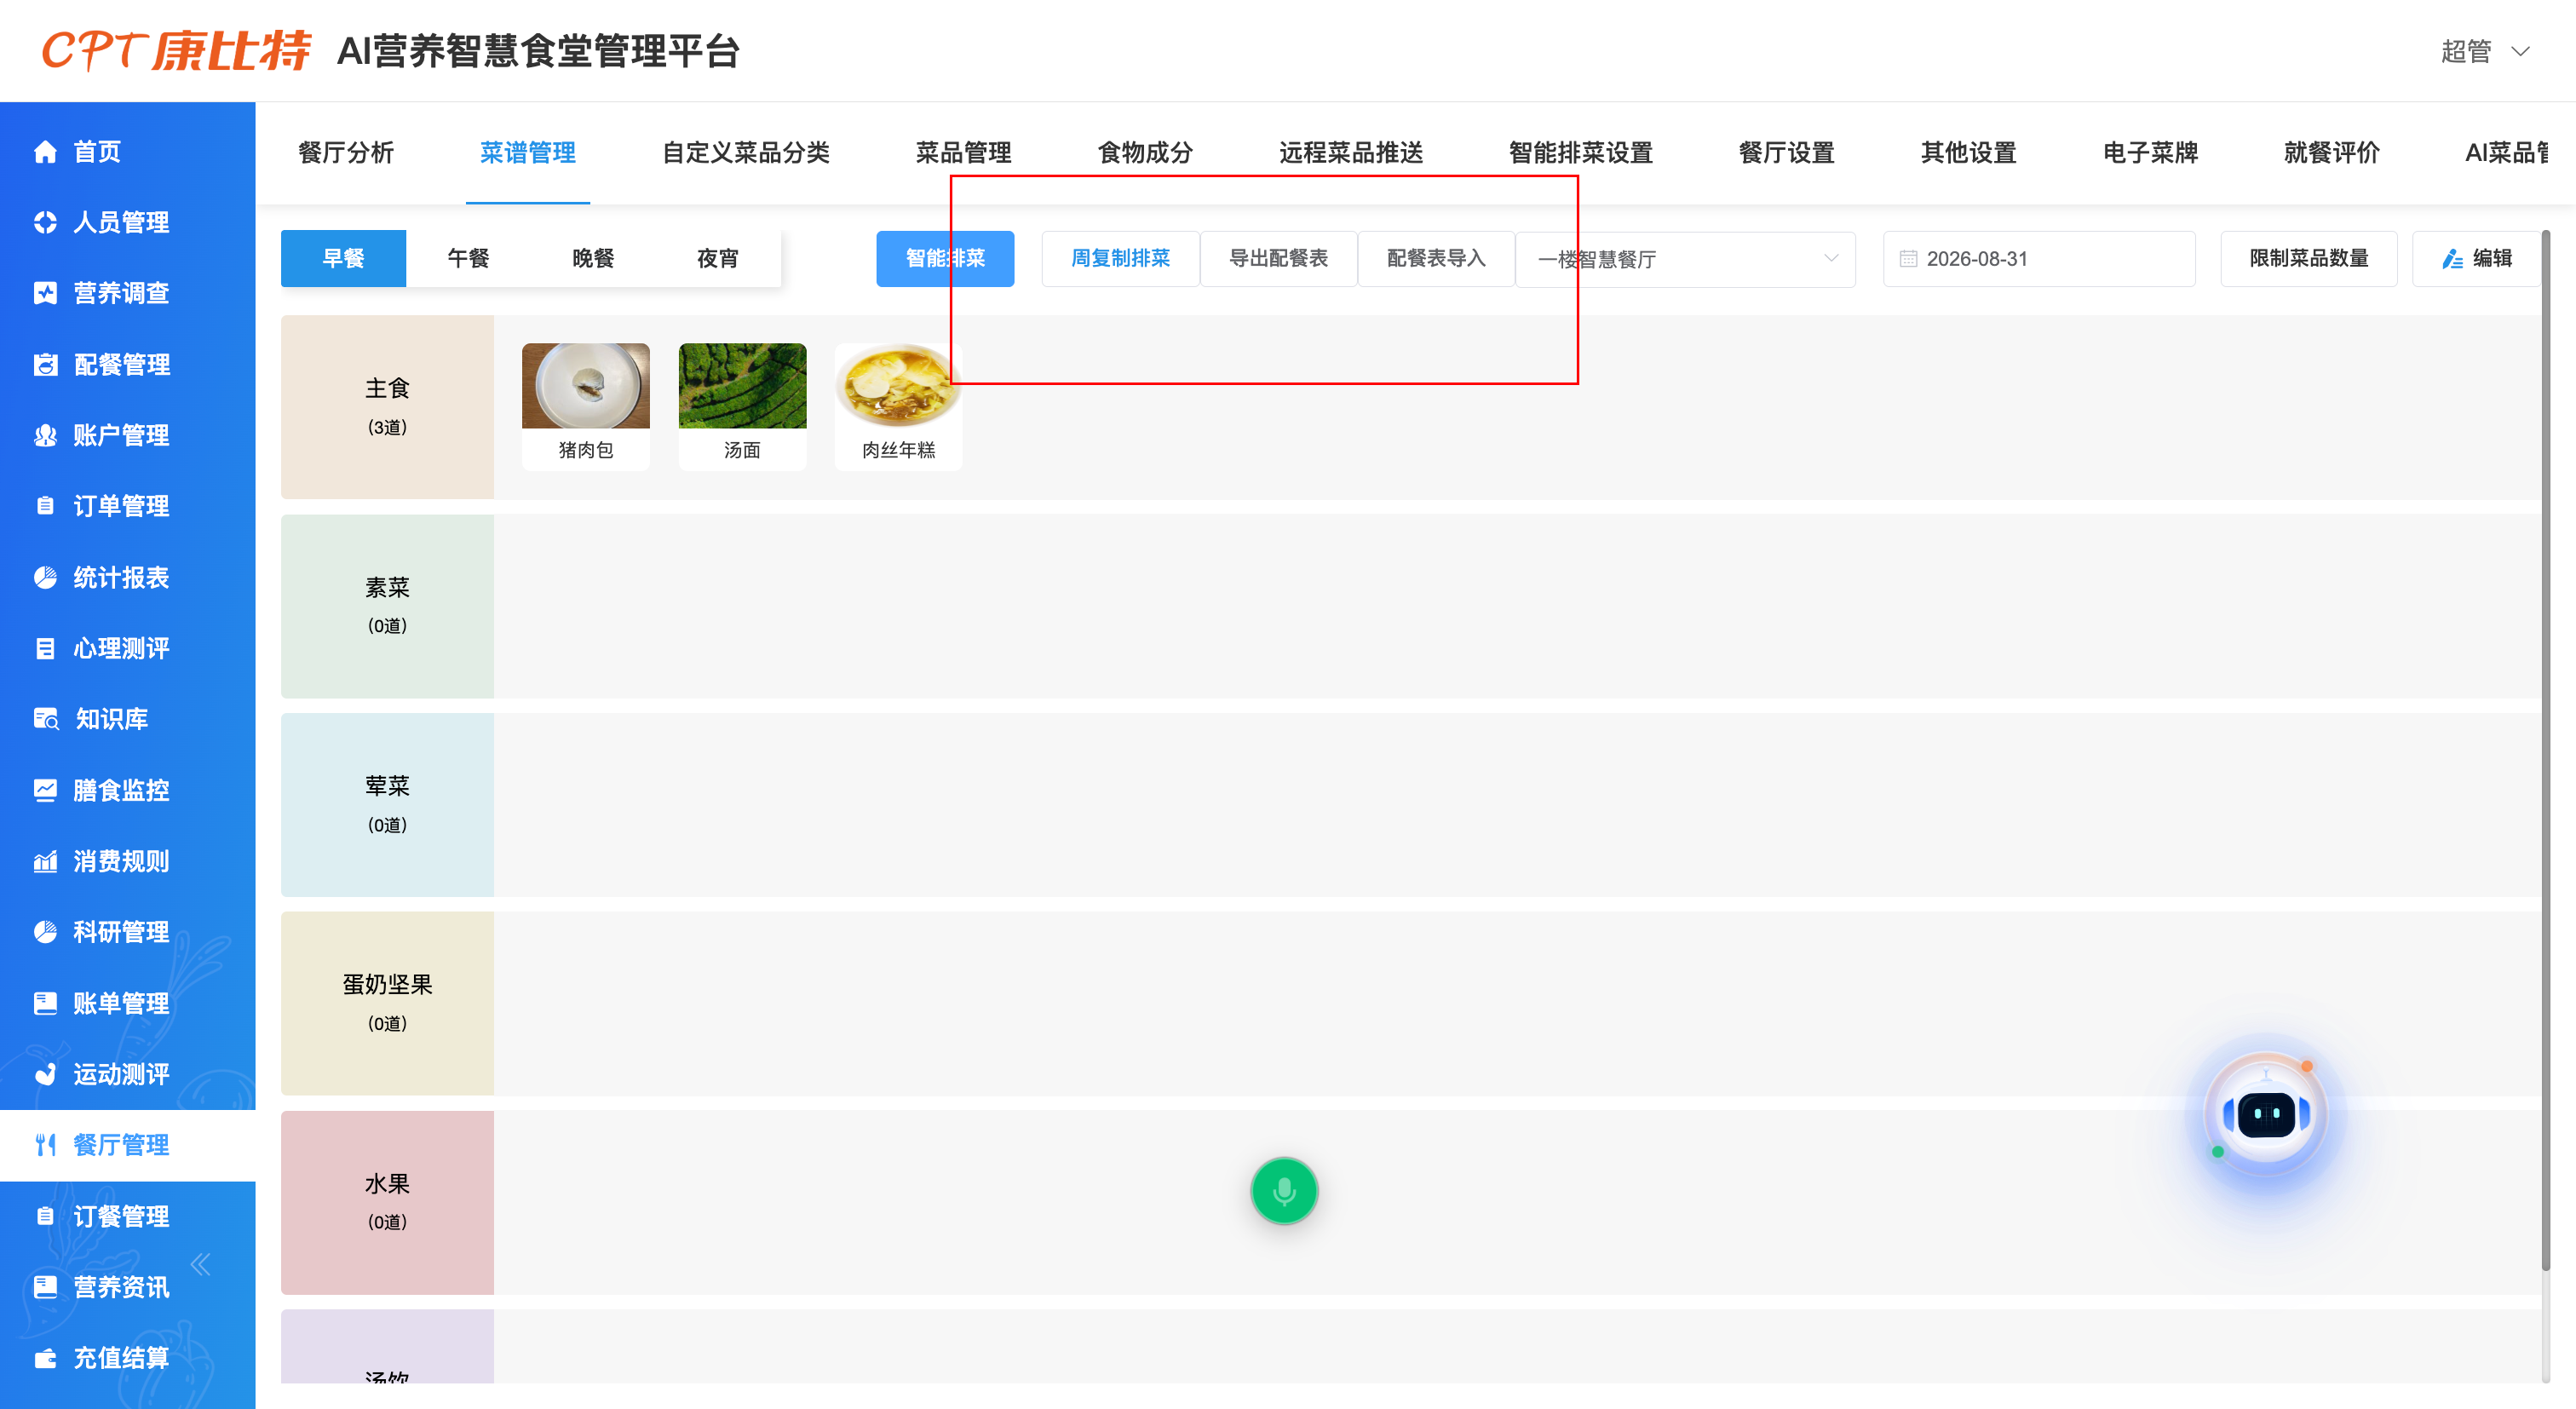Click the calendar icon in date field

click(1908, 259)
